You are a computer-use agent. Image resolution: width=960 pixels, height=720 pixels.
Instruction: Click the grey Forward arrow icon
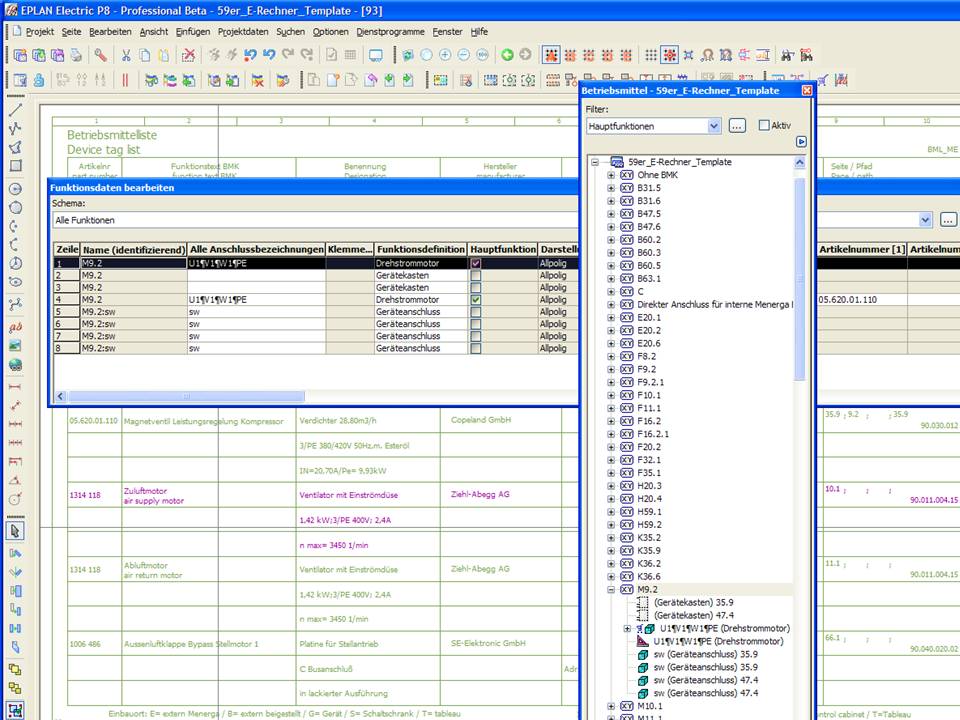(x=525, y=55)
